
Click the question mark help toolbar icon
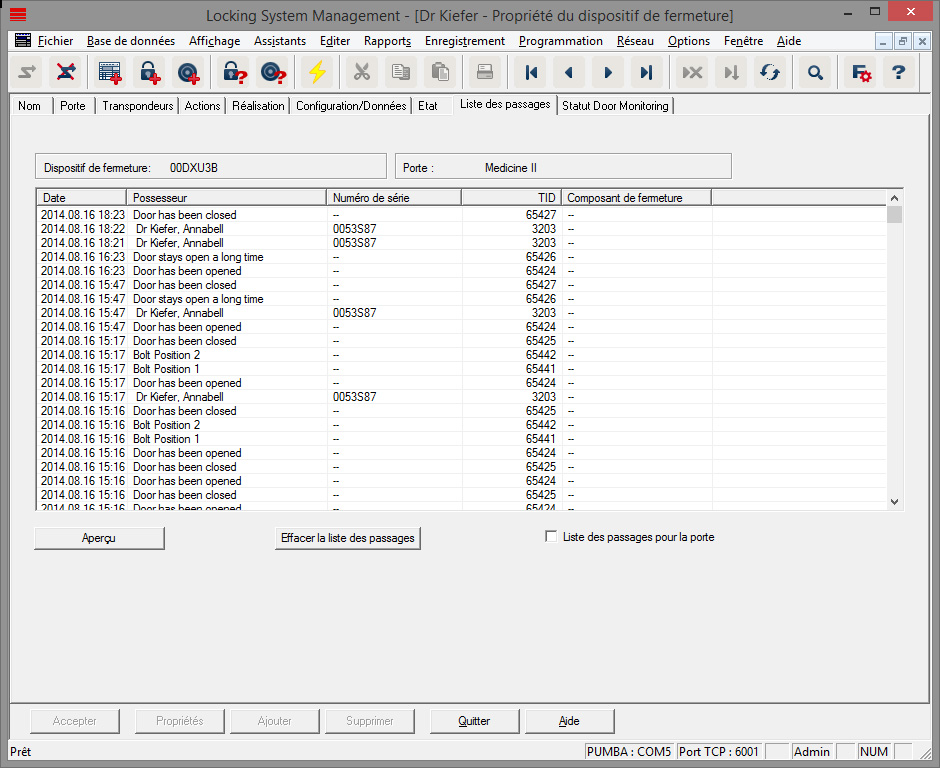[x=898, y=72]
